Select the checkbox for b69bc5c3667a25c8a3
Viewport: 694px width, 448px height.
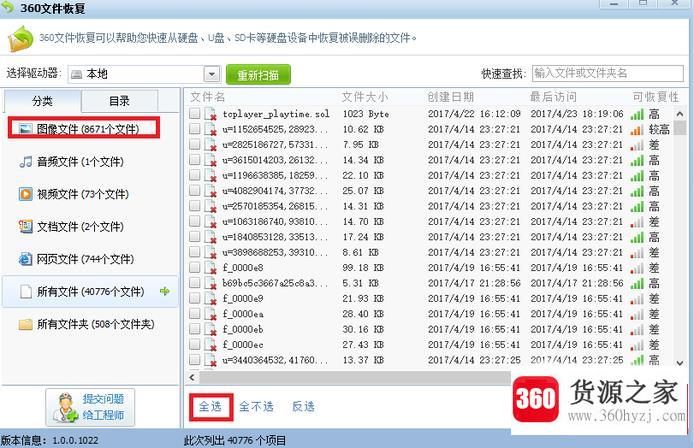coord(194,283)
